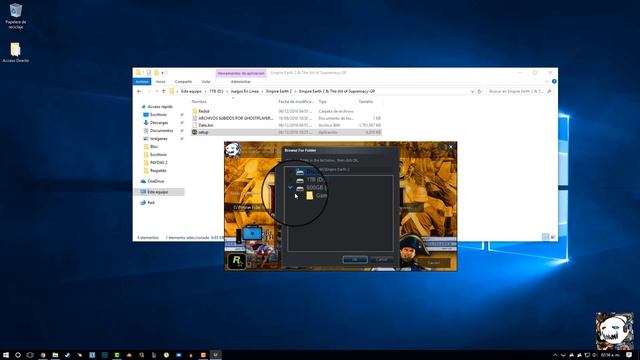Sort by the Nombre column header
This screenshot has height=360, width=640.
tap(199, 102)
